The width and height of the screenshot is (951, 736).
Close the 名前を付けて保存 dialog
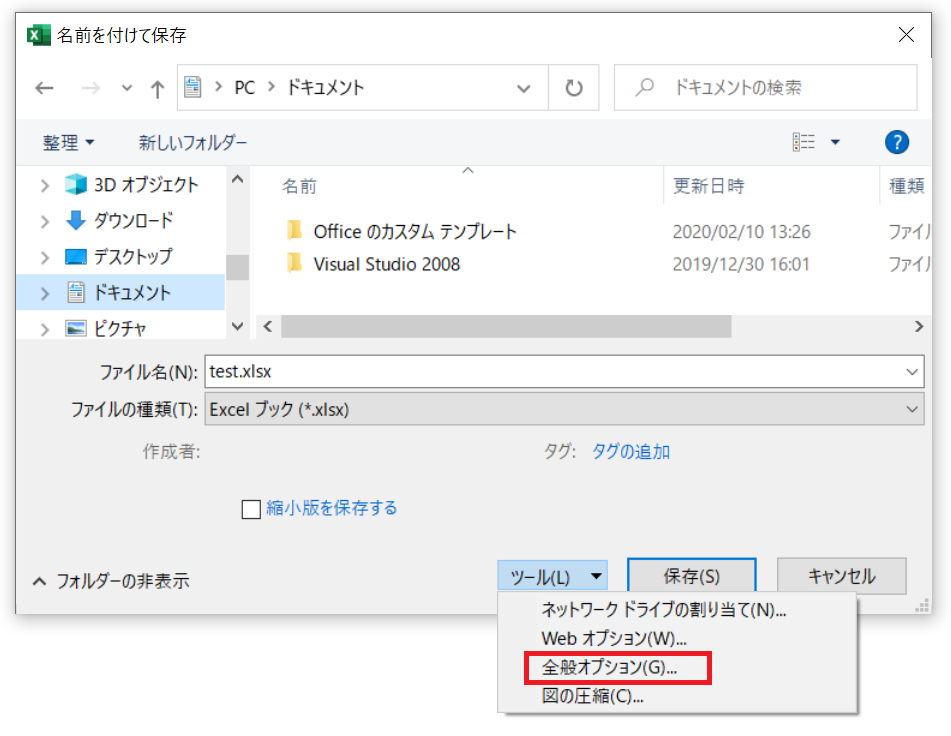[x=906, y=35]
